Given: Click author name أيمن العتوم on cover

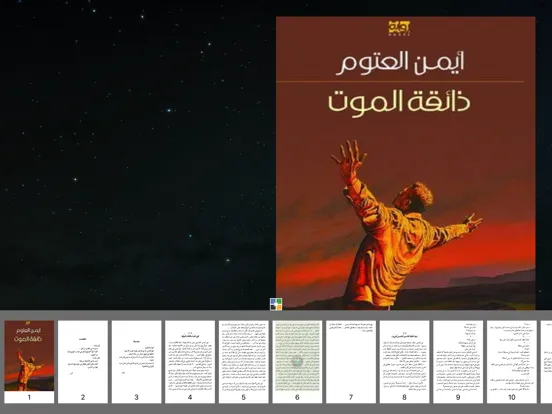Looking at the screenshot, I should (x=401, y=62).
